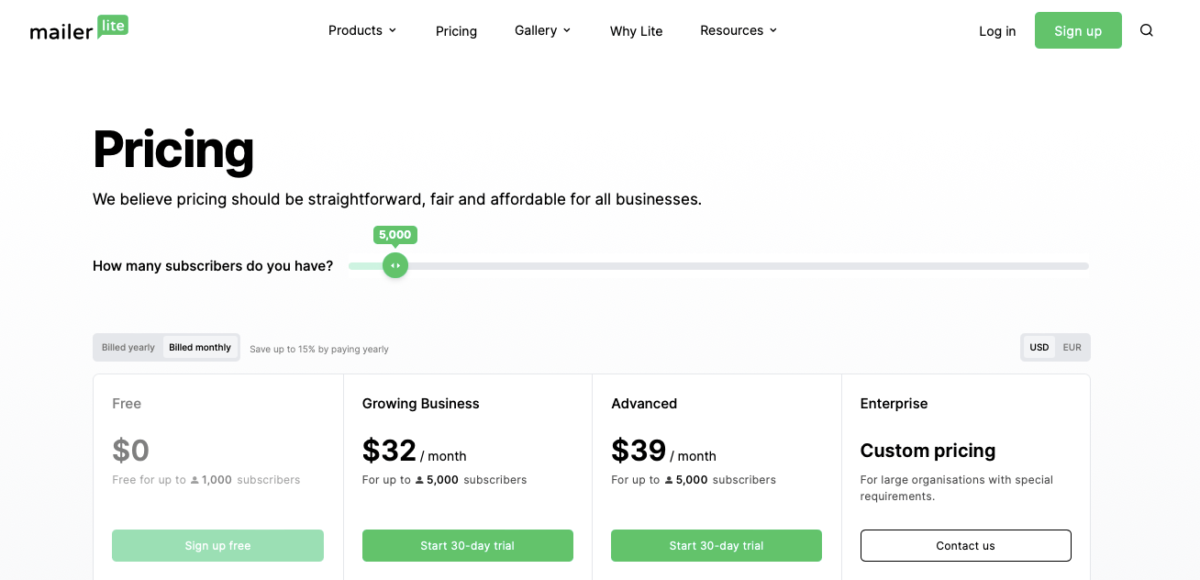1200x580 pixels.
Task: Start the 30-day trial for Advanced plan
Action: pos(716,545)
